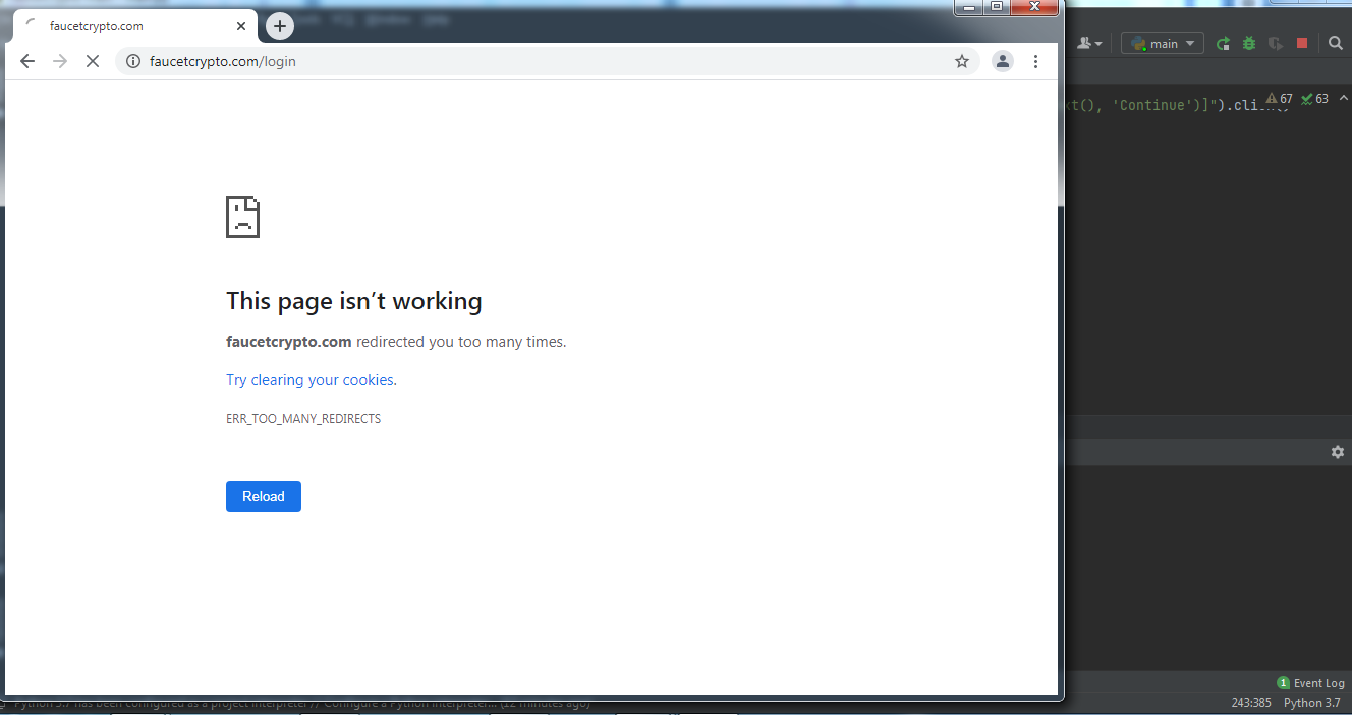Close the faucetcrypto.com tab

pyautogui.click(x=243, y=26)
